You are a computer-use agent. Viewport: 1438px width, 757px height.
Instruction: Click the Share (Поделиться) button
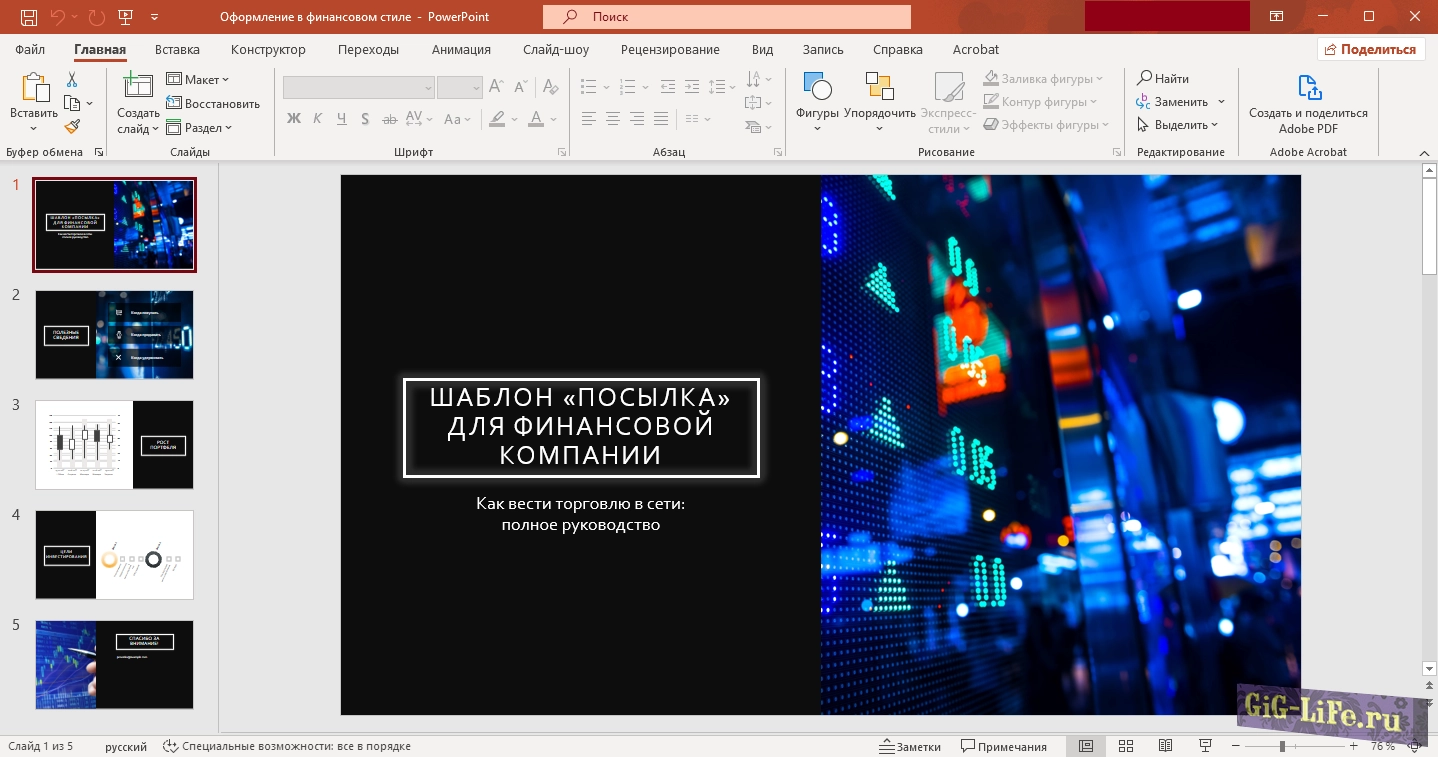click(x=1370, y=49)
